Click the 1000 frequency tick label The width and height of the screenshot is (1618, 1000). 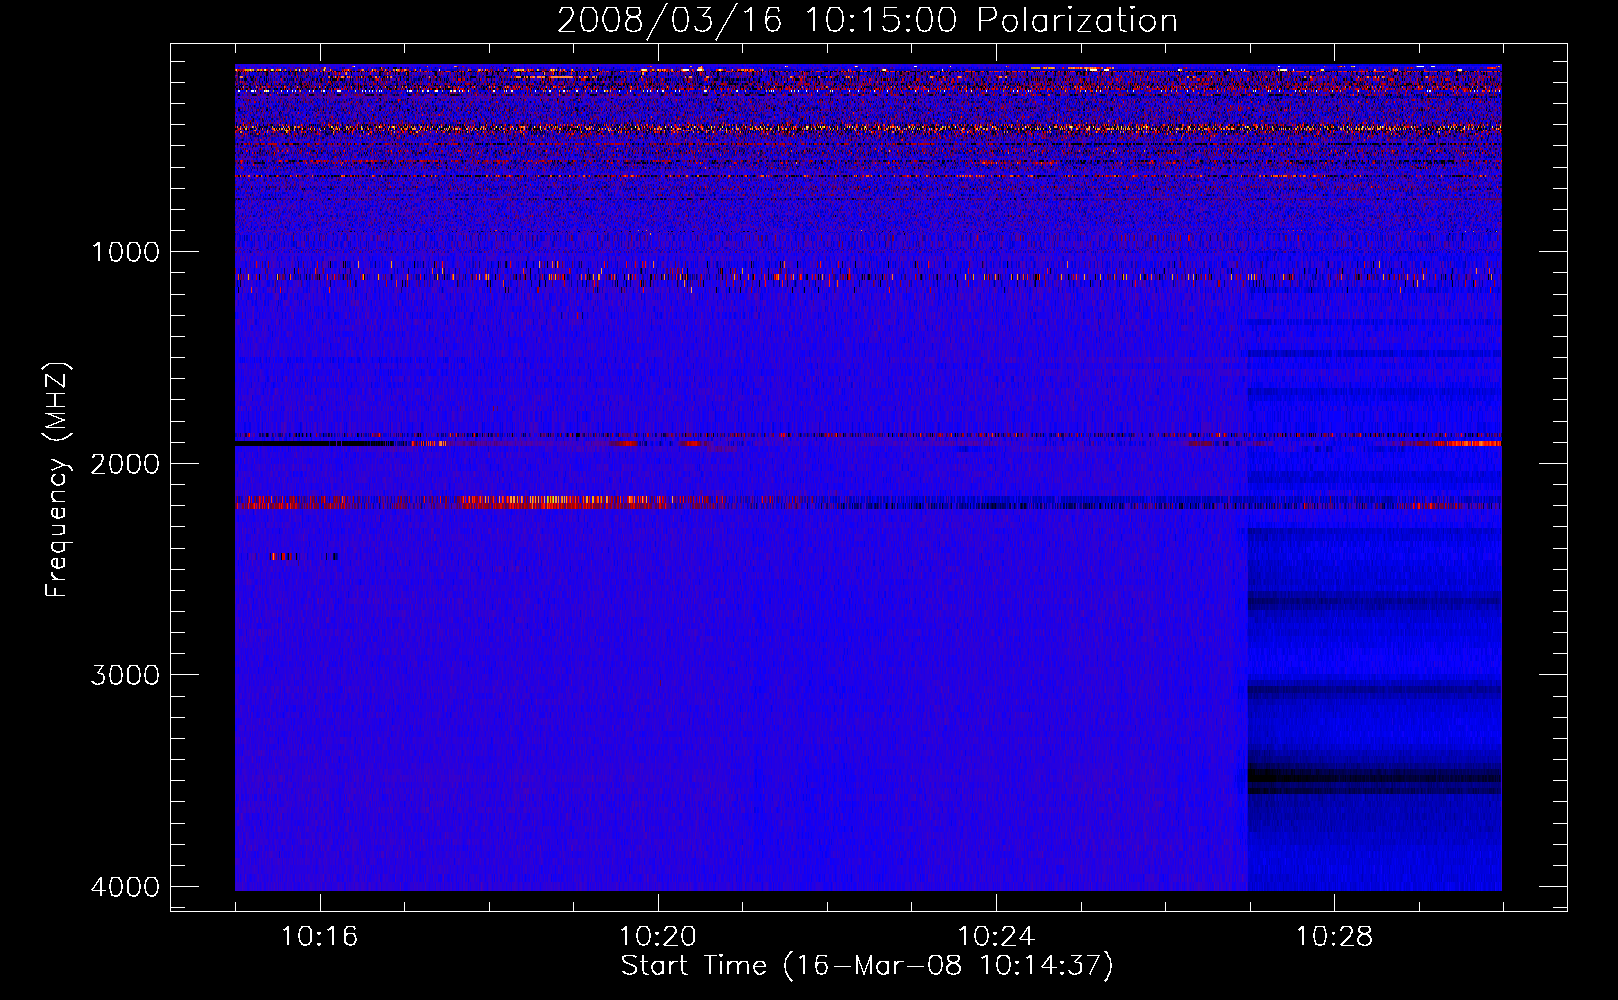pos(125,252)
